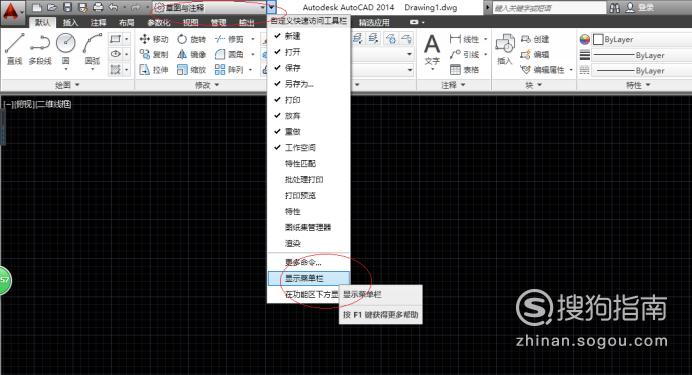Switch to the 参数化 ribbon tab
692x375 pixels.
(159, 22)
